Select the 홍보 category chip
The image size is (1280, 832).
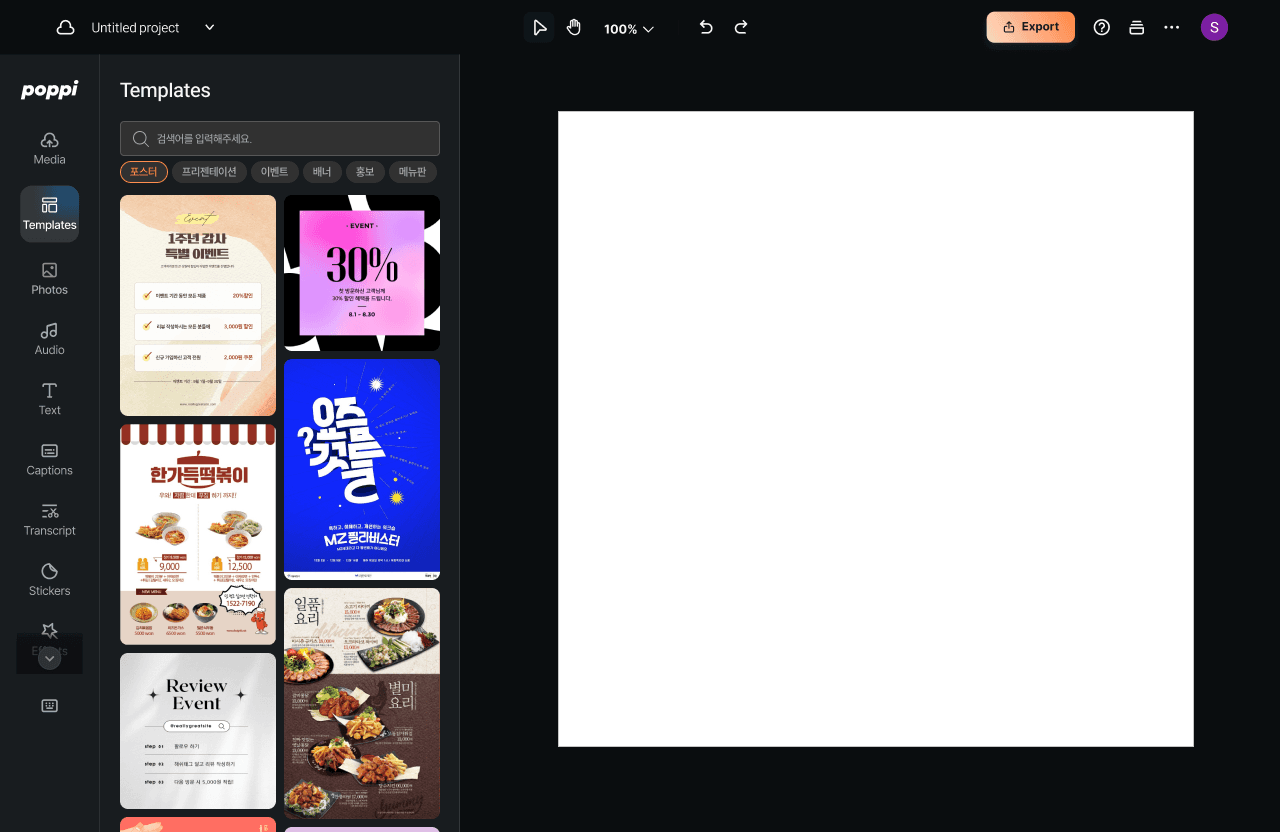[365, 172]
